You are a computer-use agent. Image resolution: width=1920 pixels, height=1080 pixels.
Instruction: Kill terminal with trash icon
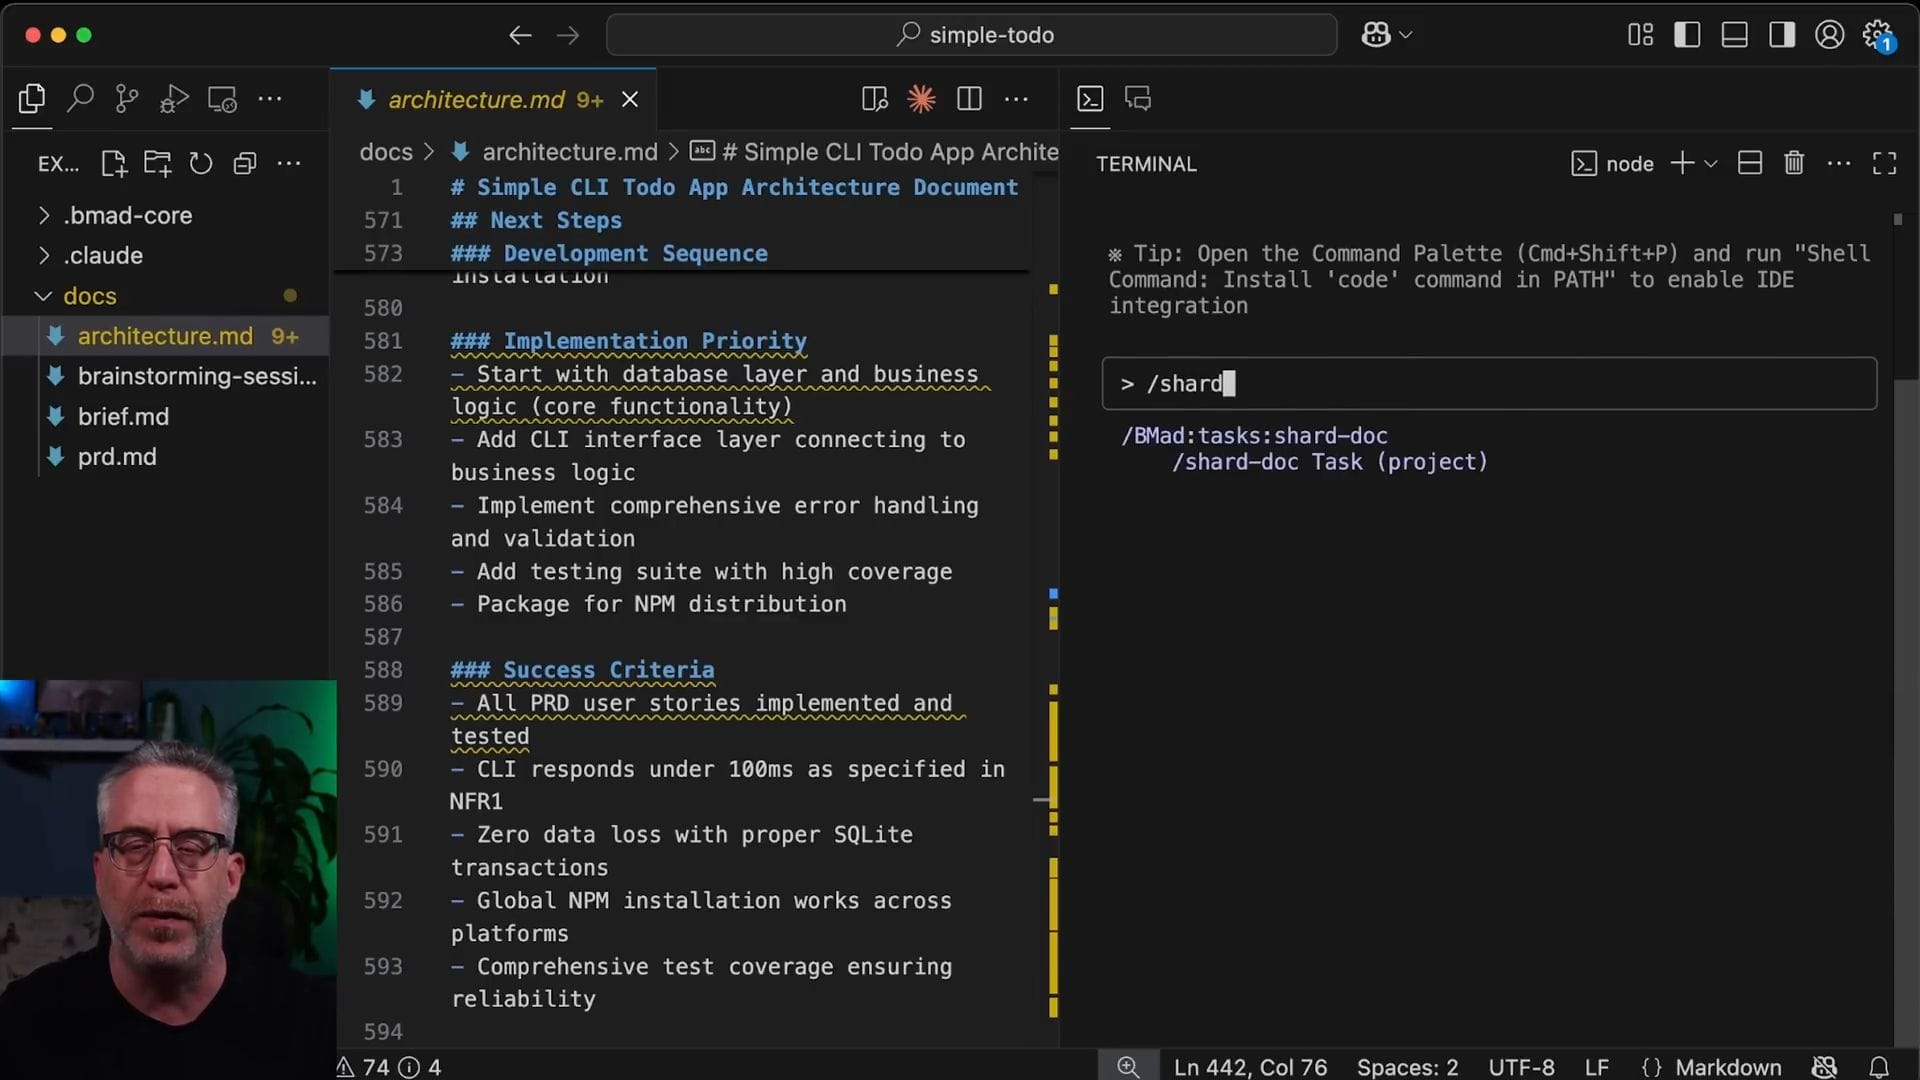pyautogui.click(x=1794, y=163)
